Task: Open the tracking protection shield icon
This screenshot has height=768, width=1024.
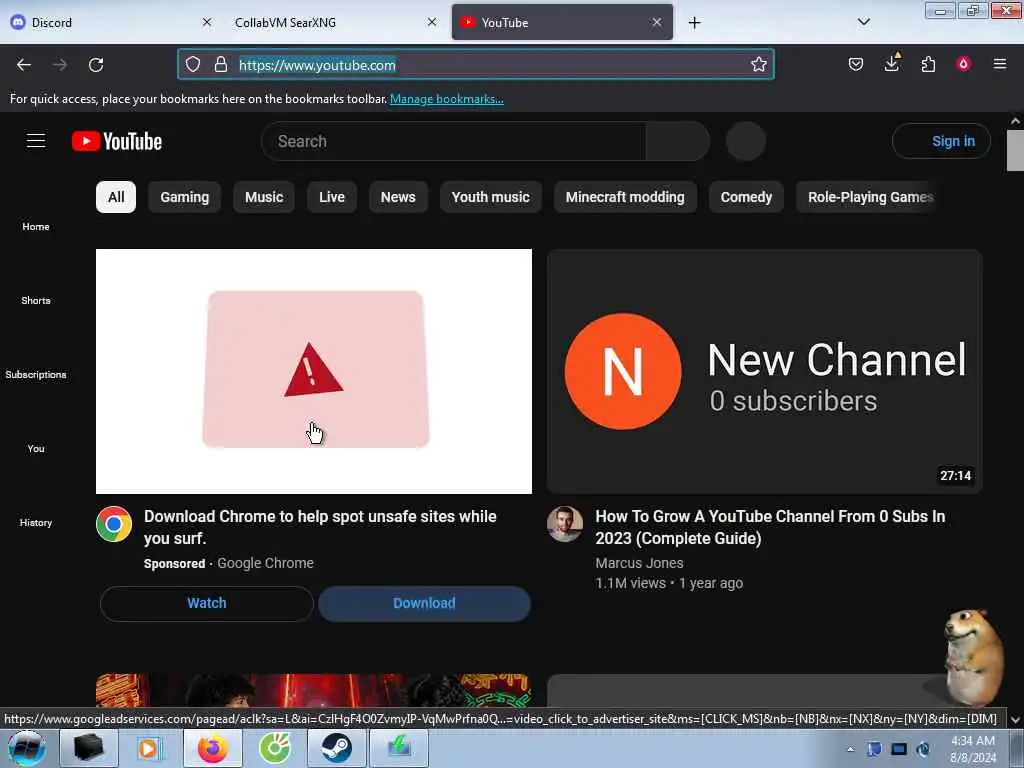Action: coord(193,64)
